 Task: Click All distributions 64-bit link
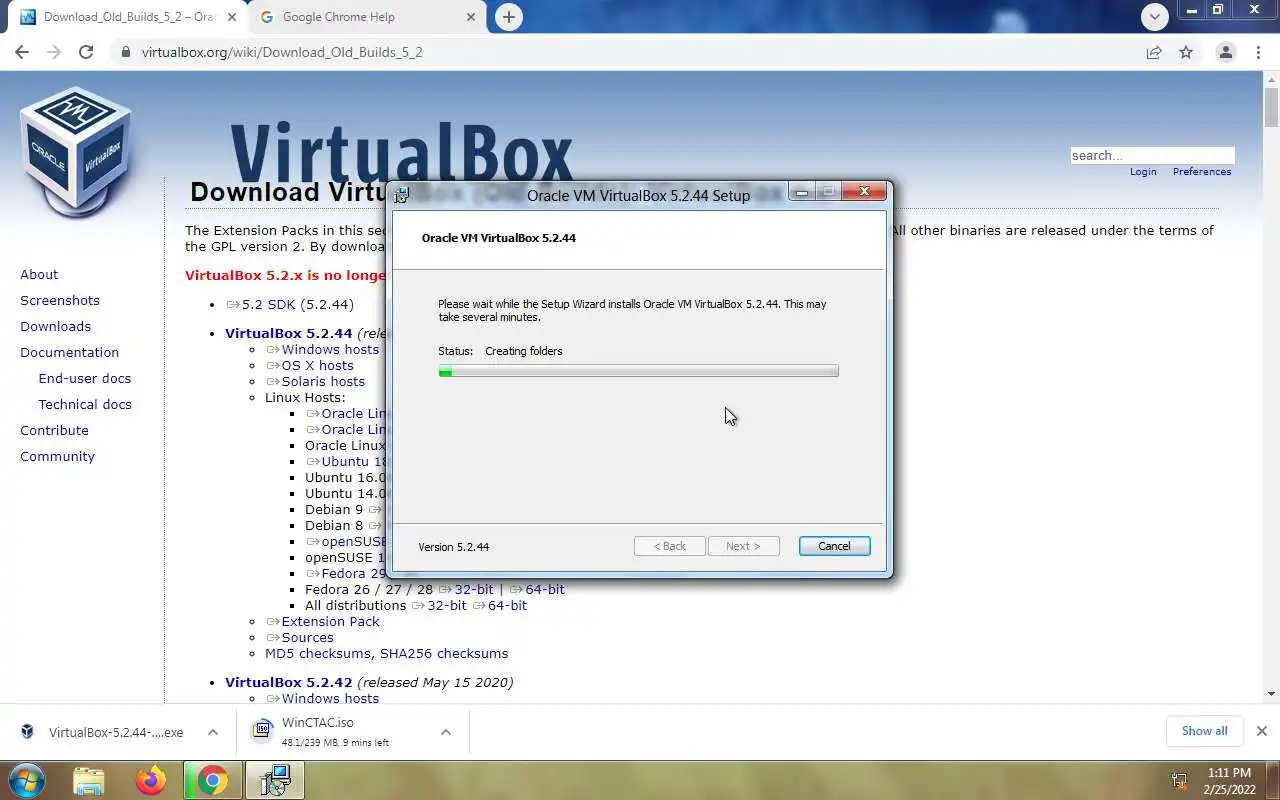[500, 605]
